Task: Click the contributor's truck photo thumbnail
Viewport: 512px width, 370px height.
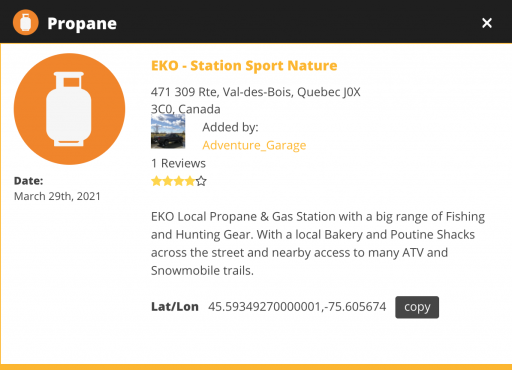Action: point(168,131)
